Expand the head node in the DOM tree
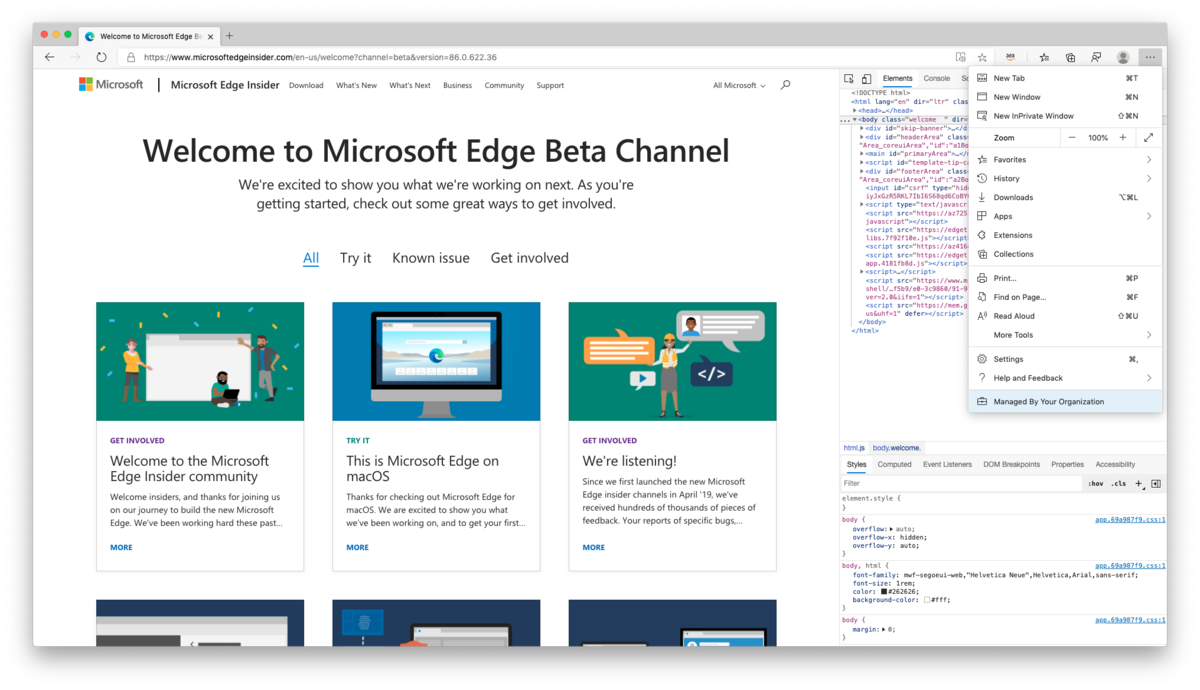This screenshot has height=690, width=1200. pyautogui.click(x=854, y=110)
